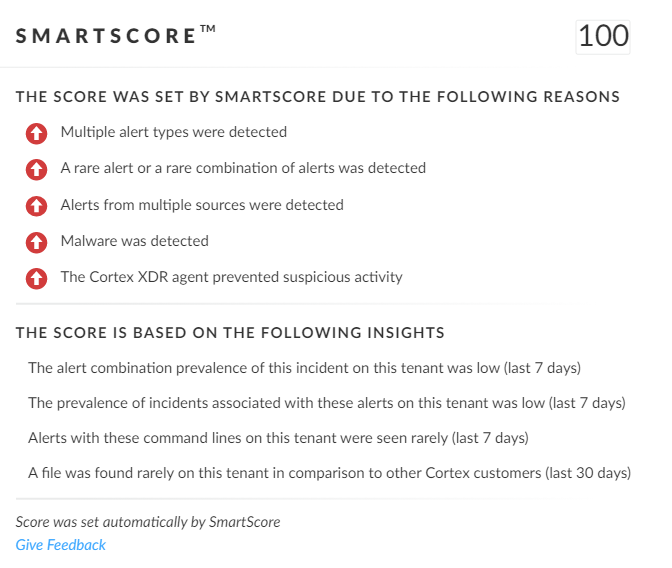Click red arrow icon beside Cortex XDR agent prevented
The image size is (672, 568).
[x=36, y=278]
